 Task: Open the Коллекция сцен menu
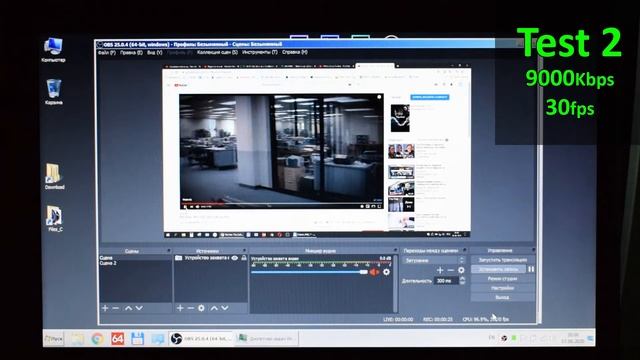217,52
